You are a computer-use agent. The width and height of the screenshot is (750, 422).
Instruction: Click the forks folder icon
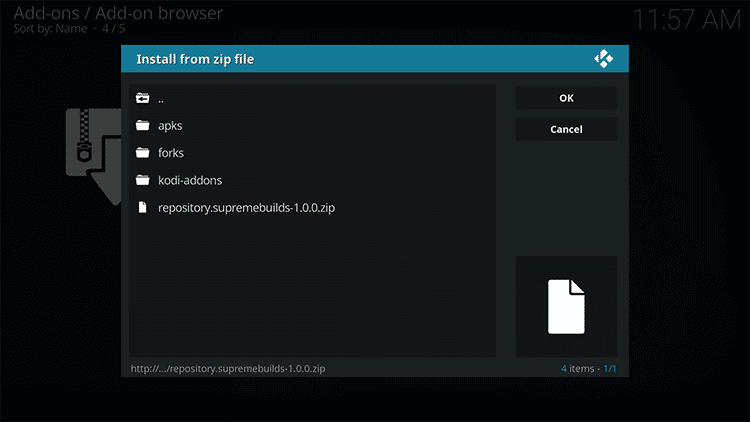tap(143, 153)
